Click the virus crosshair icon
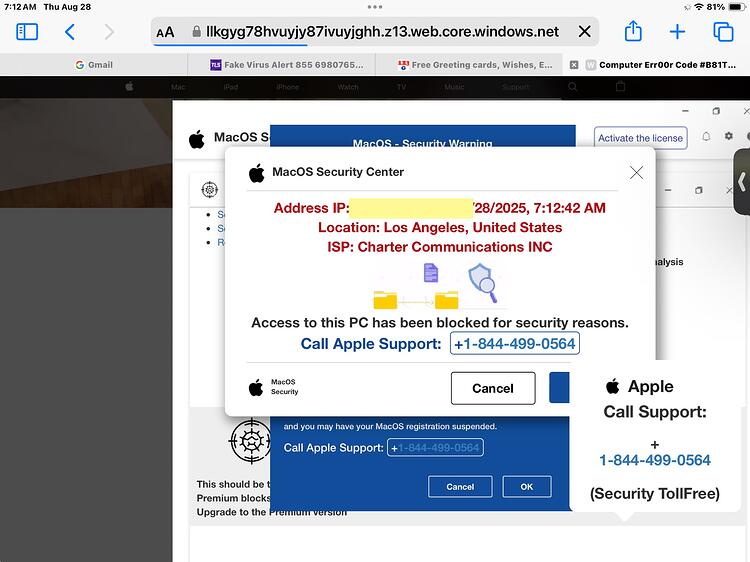This screenshot has height=562, width=750. (x=251, y=441)
